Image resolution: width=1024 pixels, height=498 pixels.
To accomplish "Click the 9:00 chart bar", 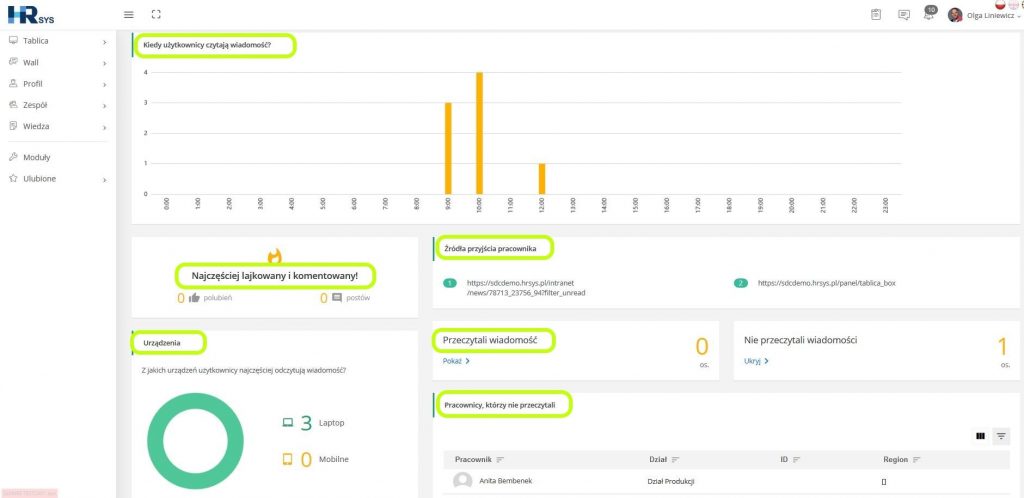I will 448,148.
